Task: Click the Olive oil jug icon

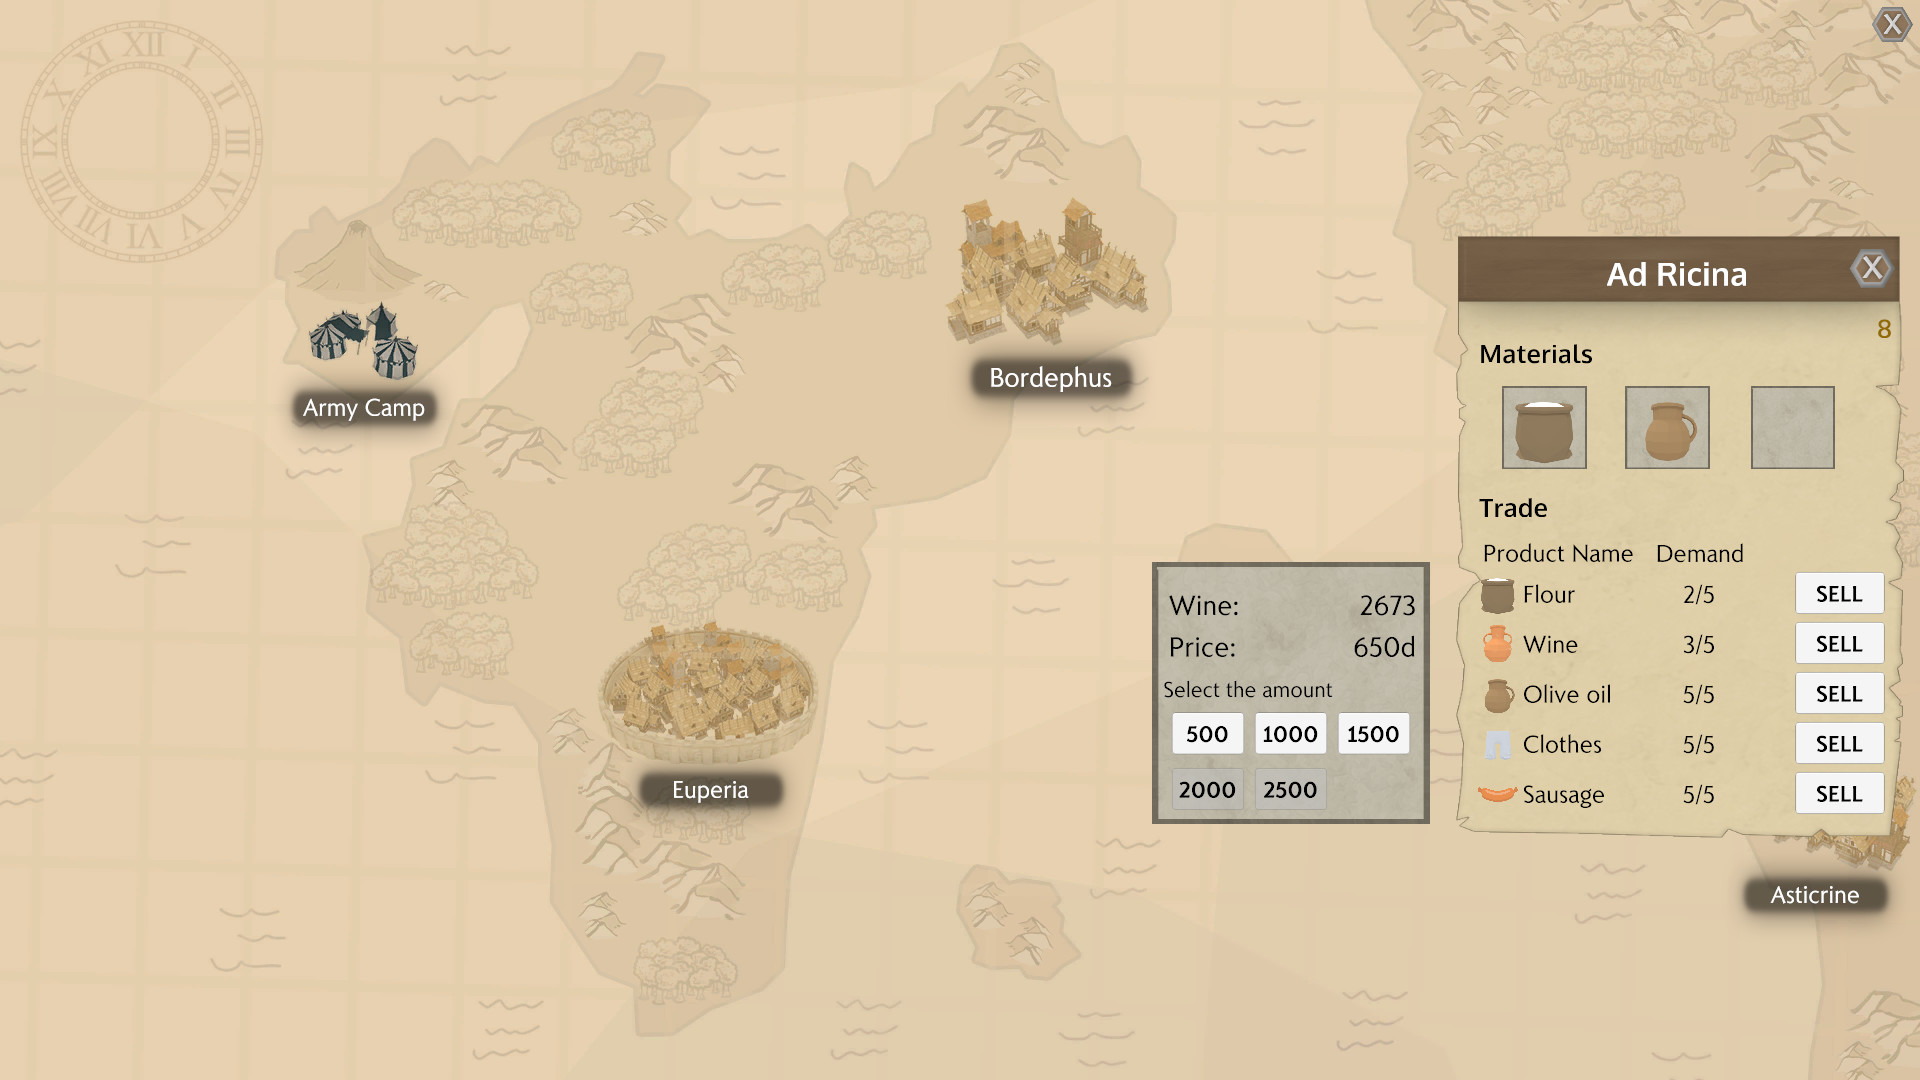Action: [1497, 694]
